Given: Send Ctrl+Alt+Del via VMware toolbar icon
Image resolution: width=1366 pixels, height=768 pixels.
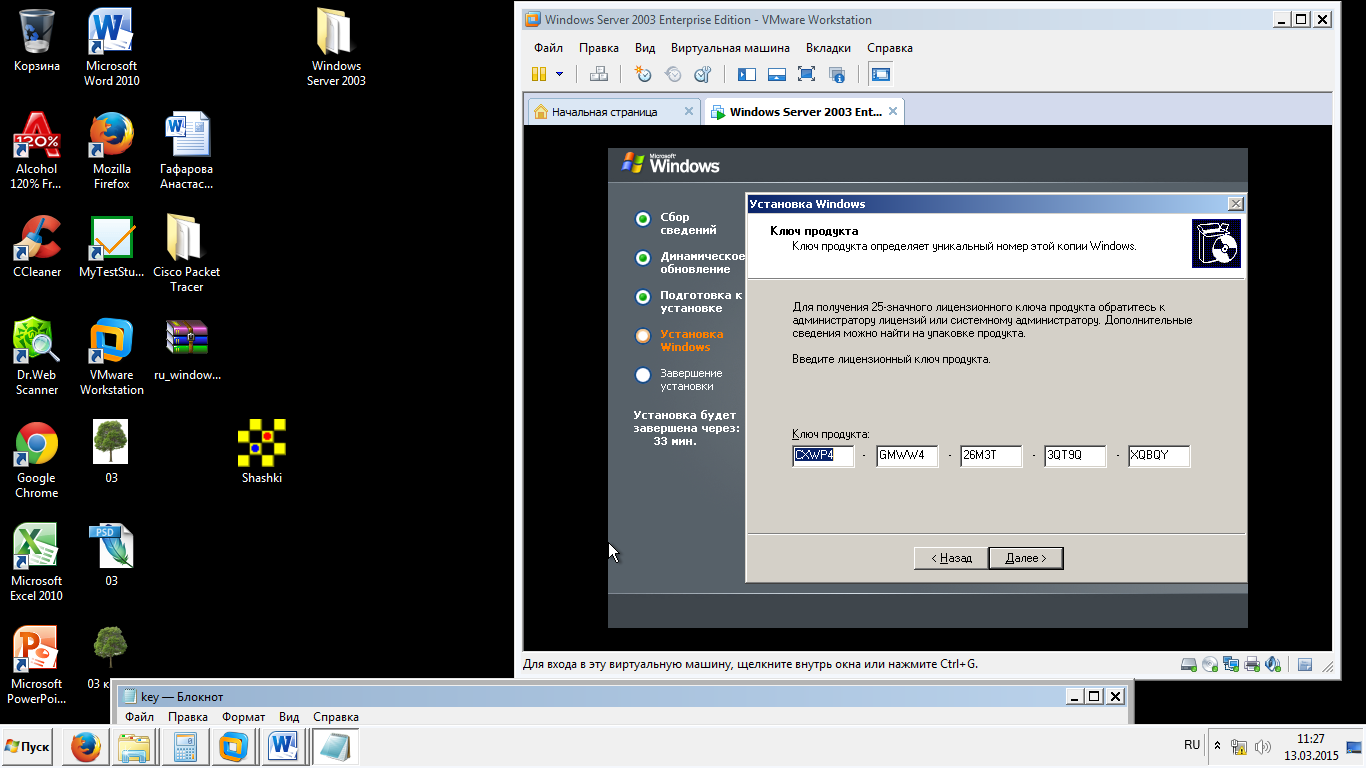Looking at the screenshot, I should click(x=599, y=74).
